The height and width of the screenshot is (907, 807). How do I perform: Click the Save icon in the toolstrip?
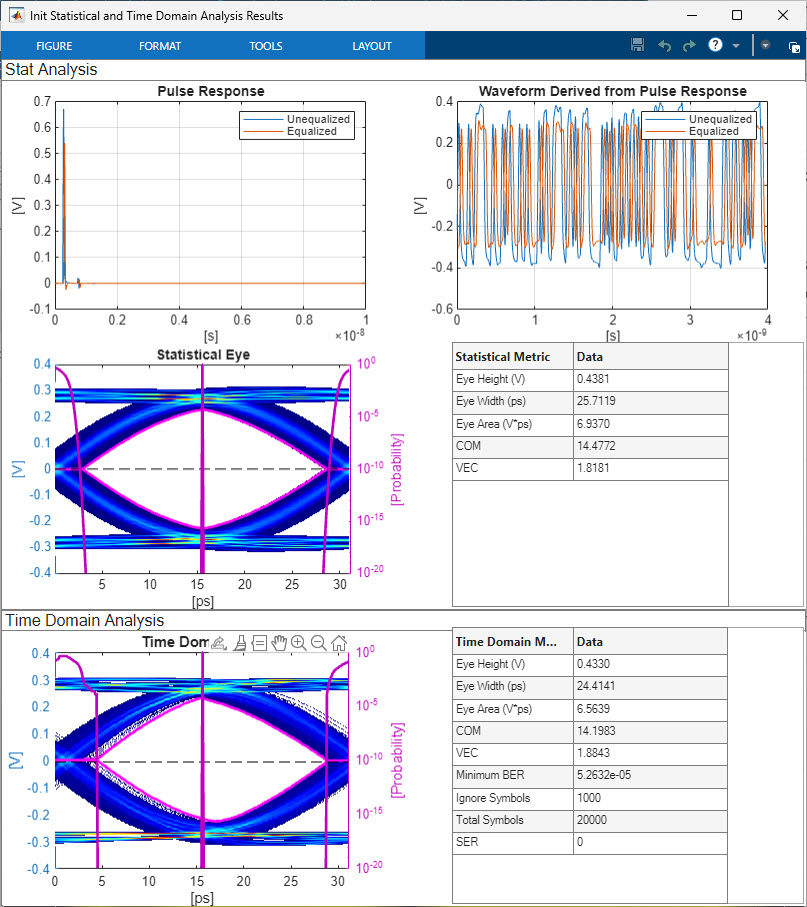(638, 45)
